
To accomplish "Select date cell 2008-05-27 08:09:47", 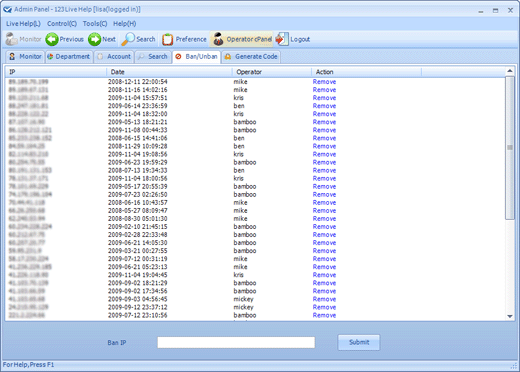I will (x=138, y=211).
